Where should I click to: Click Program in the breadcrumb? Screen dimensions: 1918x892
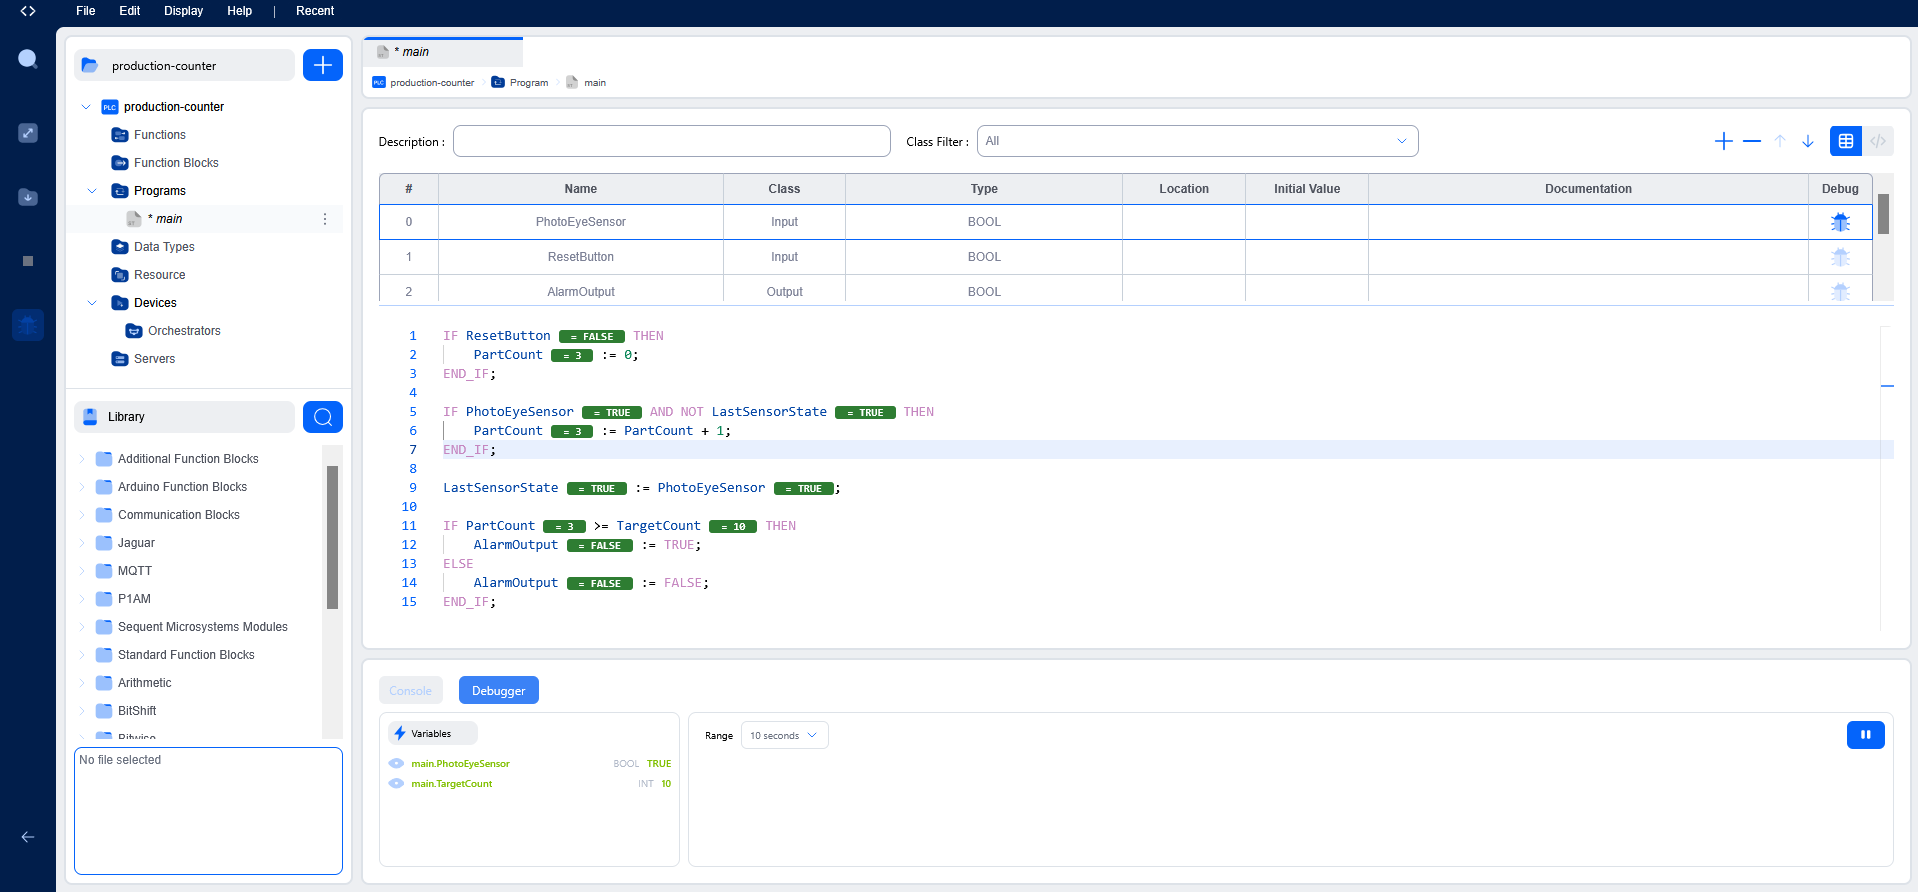coord(529,83)
